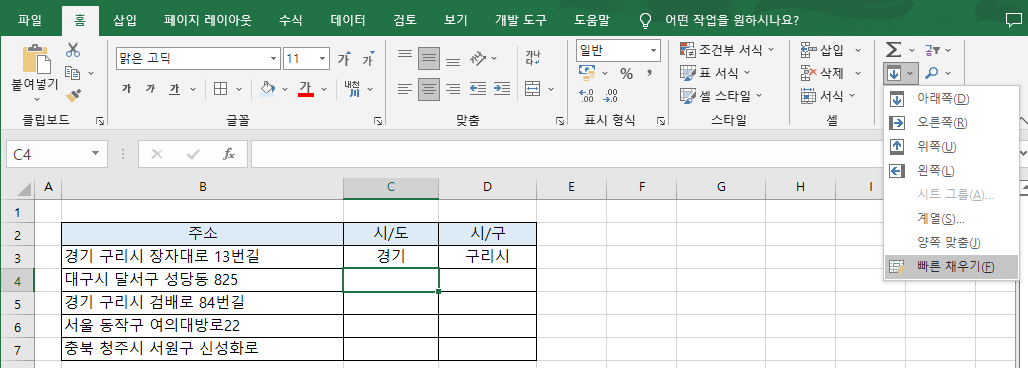The image size is (1028, 368).
Task: Select the Format Painter brush icon
Action: click(x=73, y=96)
